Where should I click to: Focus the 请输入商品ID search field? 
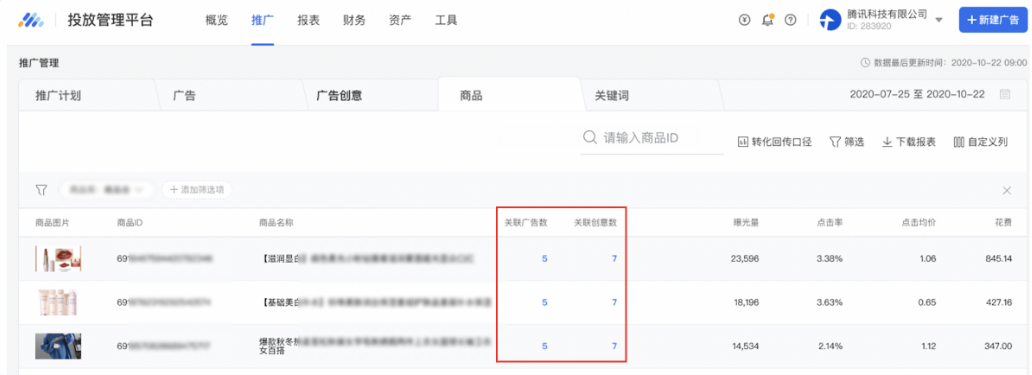point(652,139)
